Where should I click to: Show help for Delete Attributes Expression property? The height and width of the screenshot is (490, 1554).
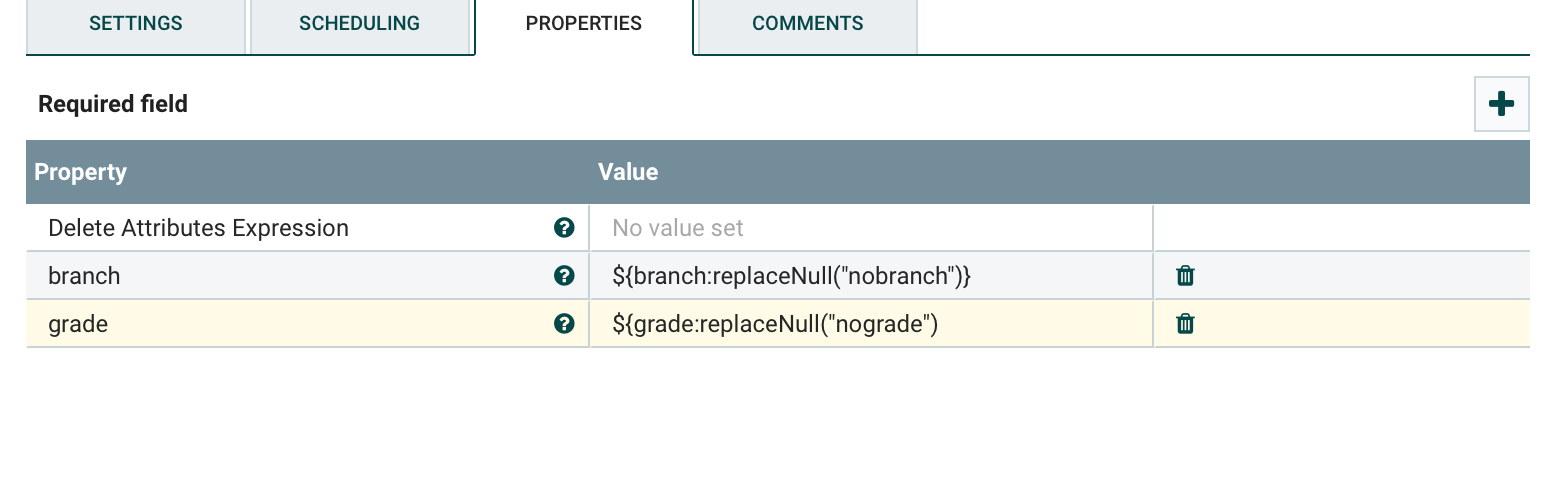564,228
